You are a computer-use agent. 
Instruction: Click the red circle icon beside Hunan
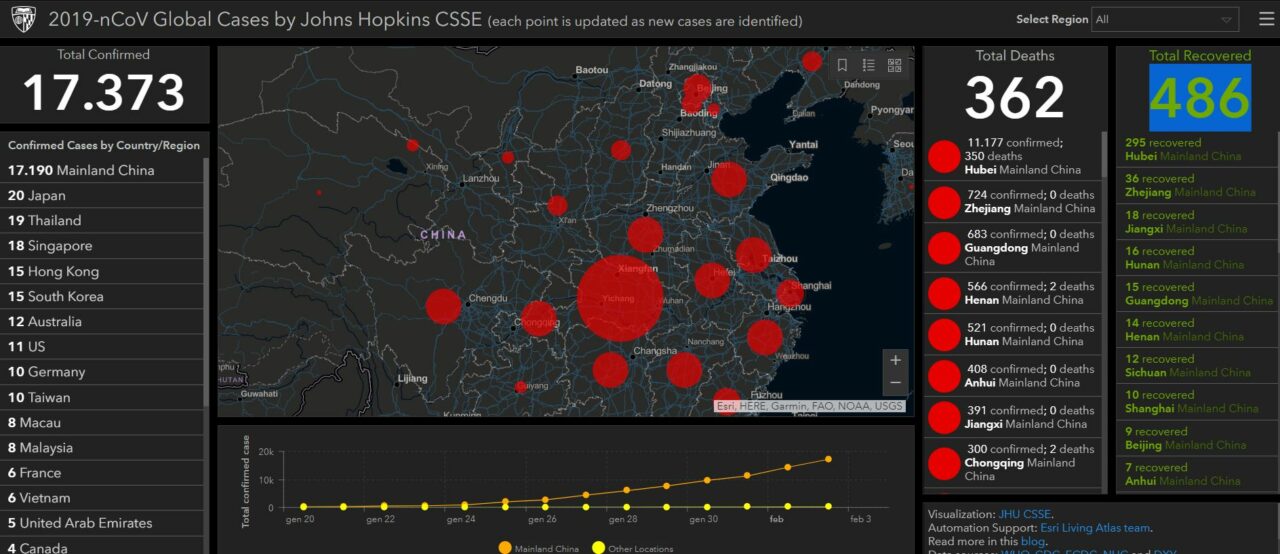tap(944, 334)
